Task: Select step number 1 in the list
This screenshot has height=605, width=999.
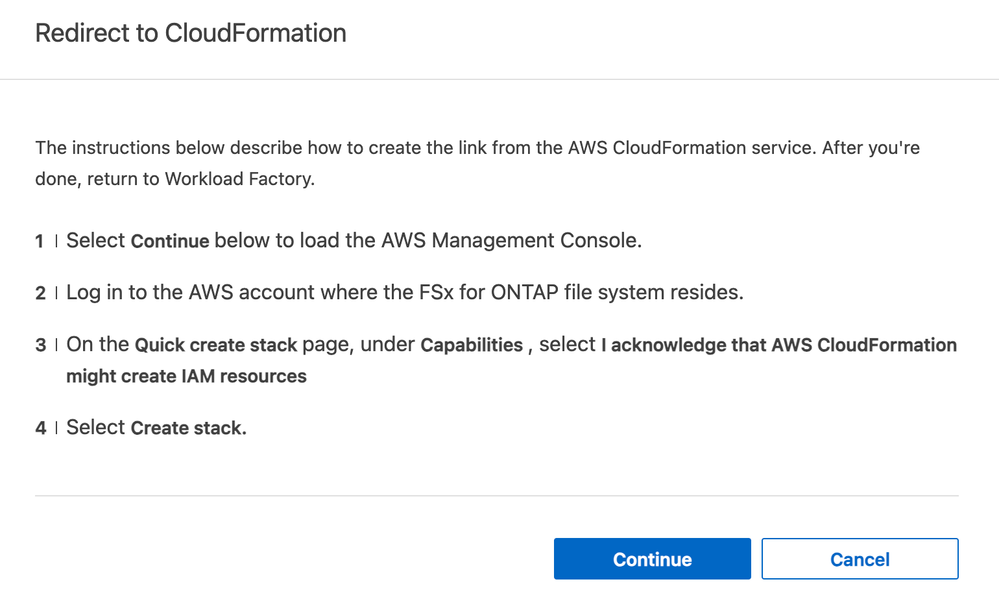Action: pyautogui.click(x=38, y=241)
